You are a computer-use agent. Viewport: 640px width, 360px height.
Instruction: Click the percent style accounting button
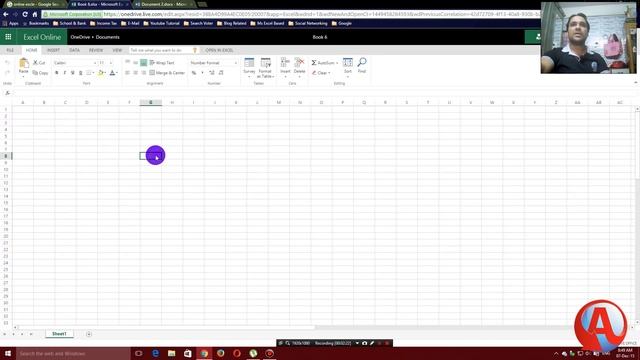[x=194, y=73]
